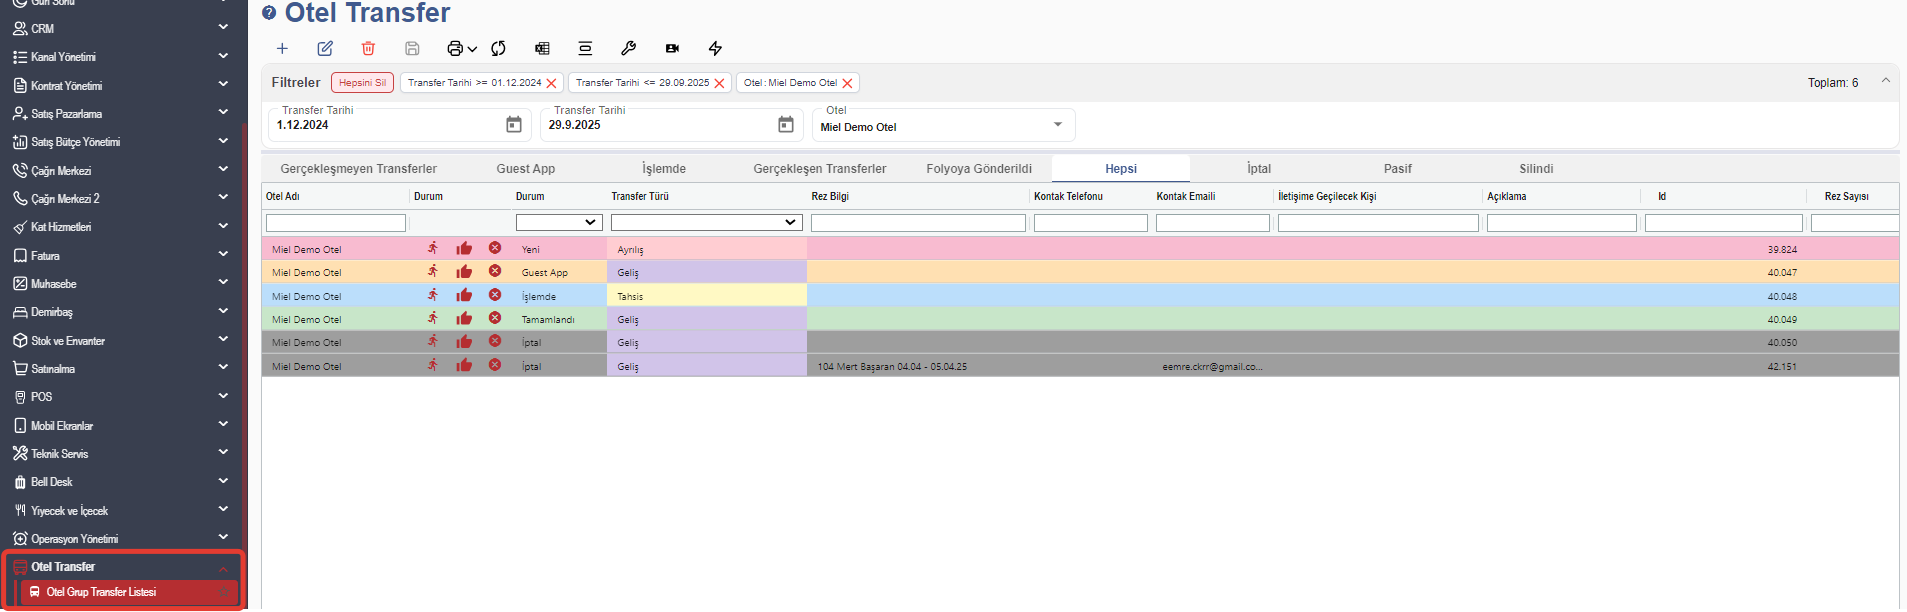Switch to the Guest App tab
The image size is (1907, 612).
[525, 169]
